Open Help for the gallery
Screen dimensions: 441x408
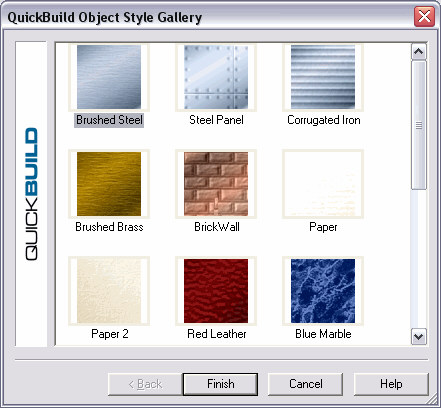tap(391, 384)
